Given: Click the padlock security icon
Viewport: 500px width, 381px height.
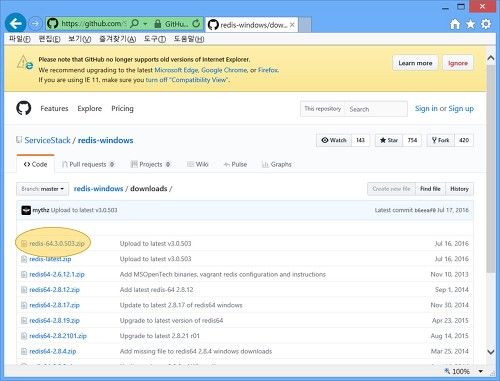Looking at the screenshot, I should click(158, 24).
